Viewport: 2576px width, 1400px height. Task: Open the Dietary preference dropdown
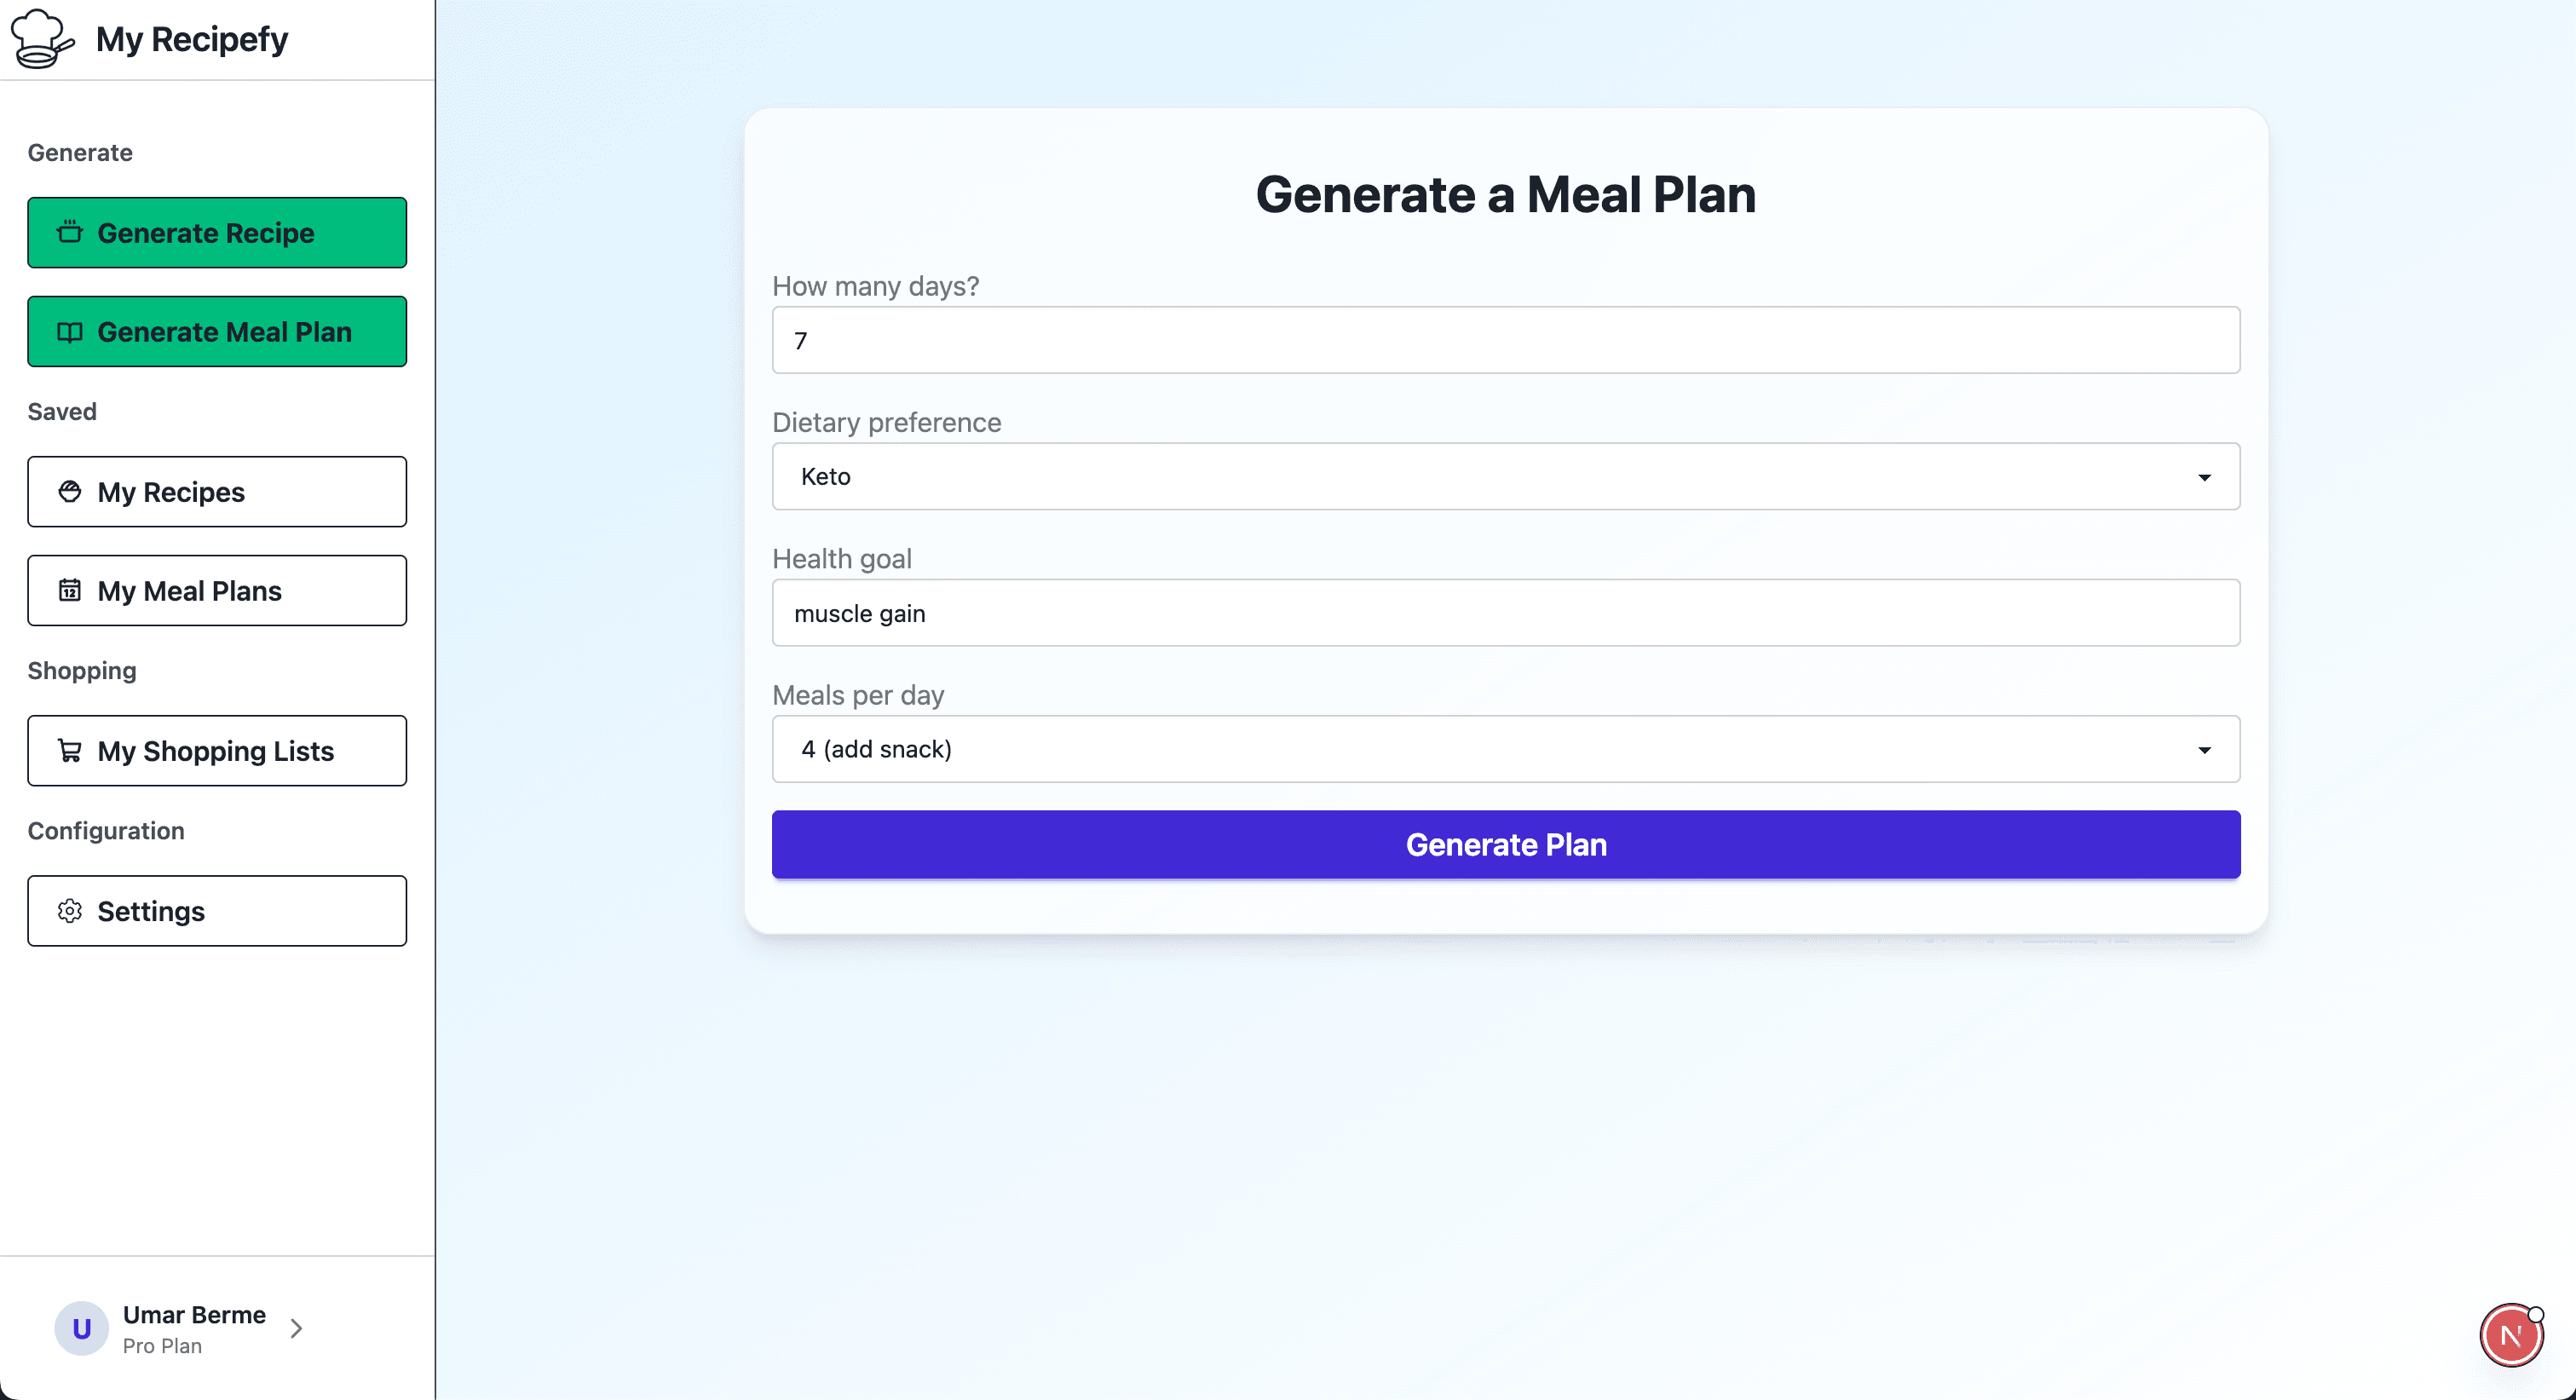click(1505, 477)
